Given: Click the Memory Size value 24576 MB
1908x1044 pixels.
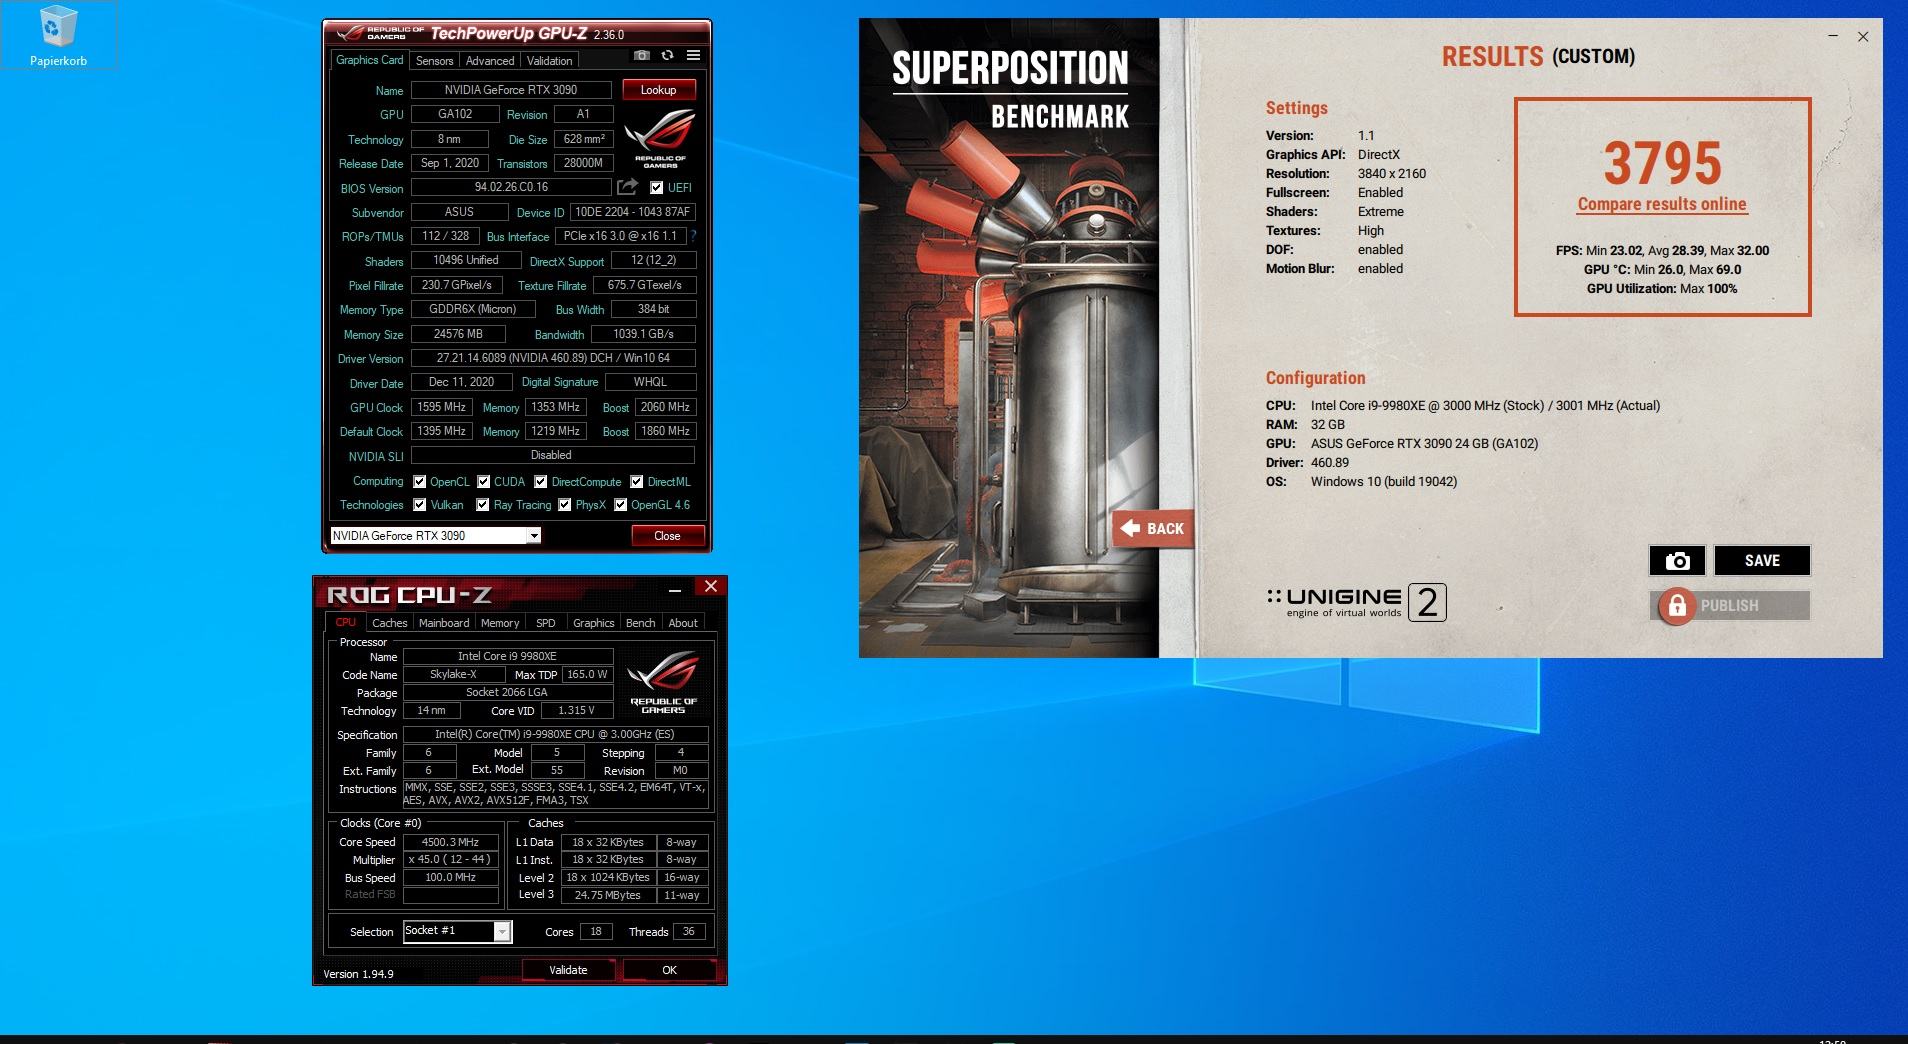Looking at the screenshot, I should (x=458, y=334).
